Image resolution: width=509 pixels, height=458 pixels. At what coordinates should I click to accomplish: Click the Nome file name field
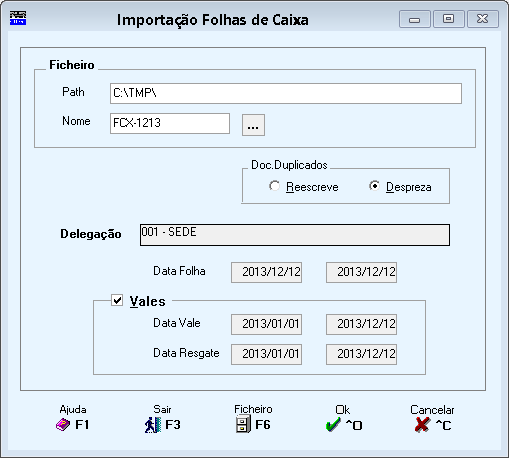pyautogui.click(x=170, y=123)
